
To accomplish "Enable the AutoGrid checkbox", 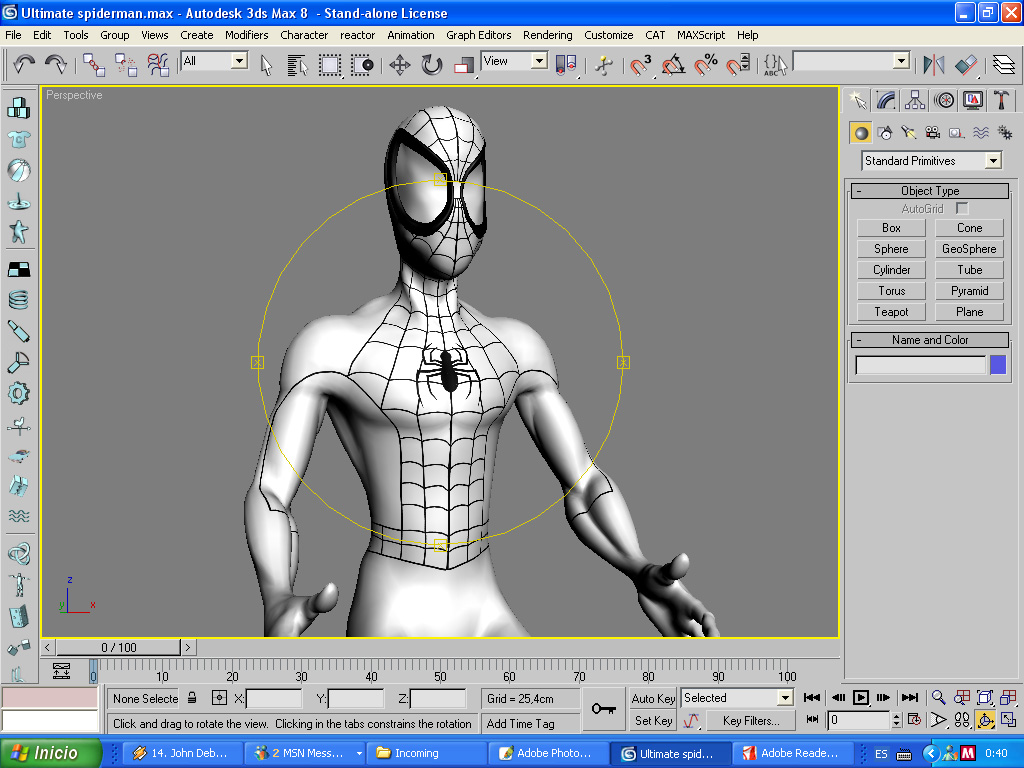I will coord(962,209).
